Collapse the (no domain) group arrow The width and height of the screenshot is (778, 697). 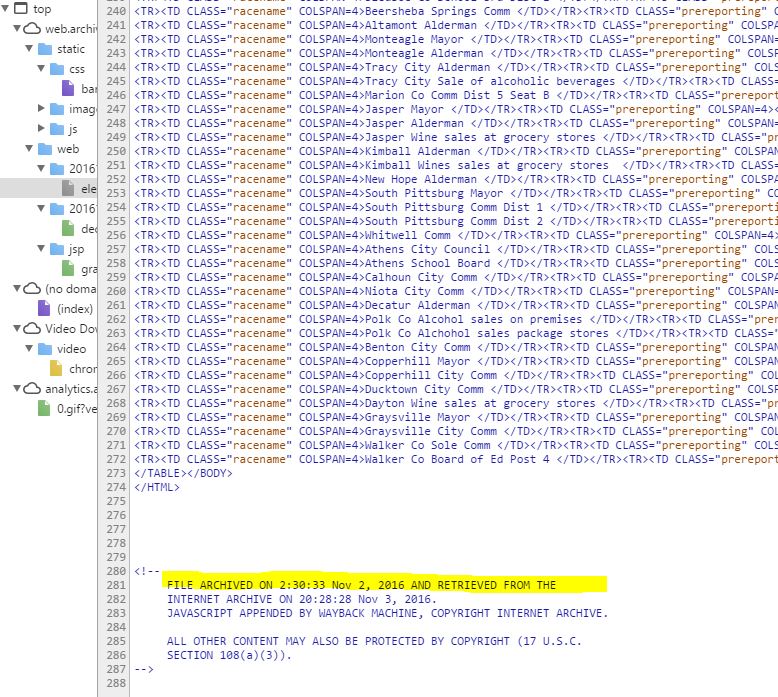pyautogui.click(x=17, y=288)
